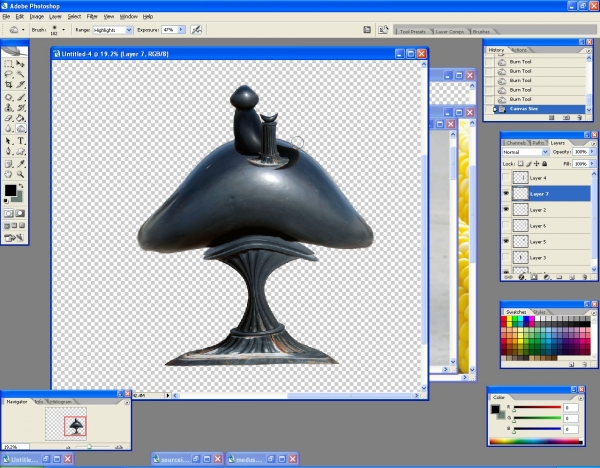Select the Burn tool in toolbox

(20, 129)
